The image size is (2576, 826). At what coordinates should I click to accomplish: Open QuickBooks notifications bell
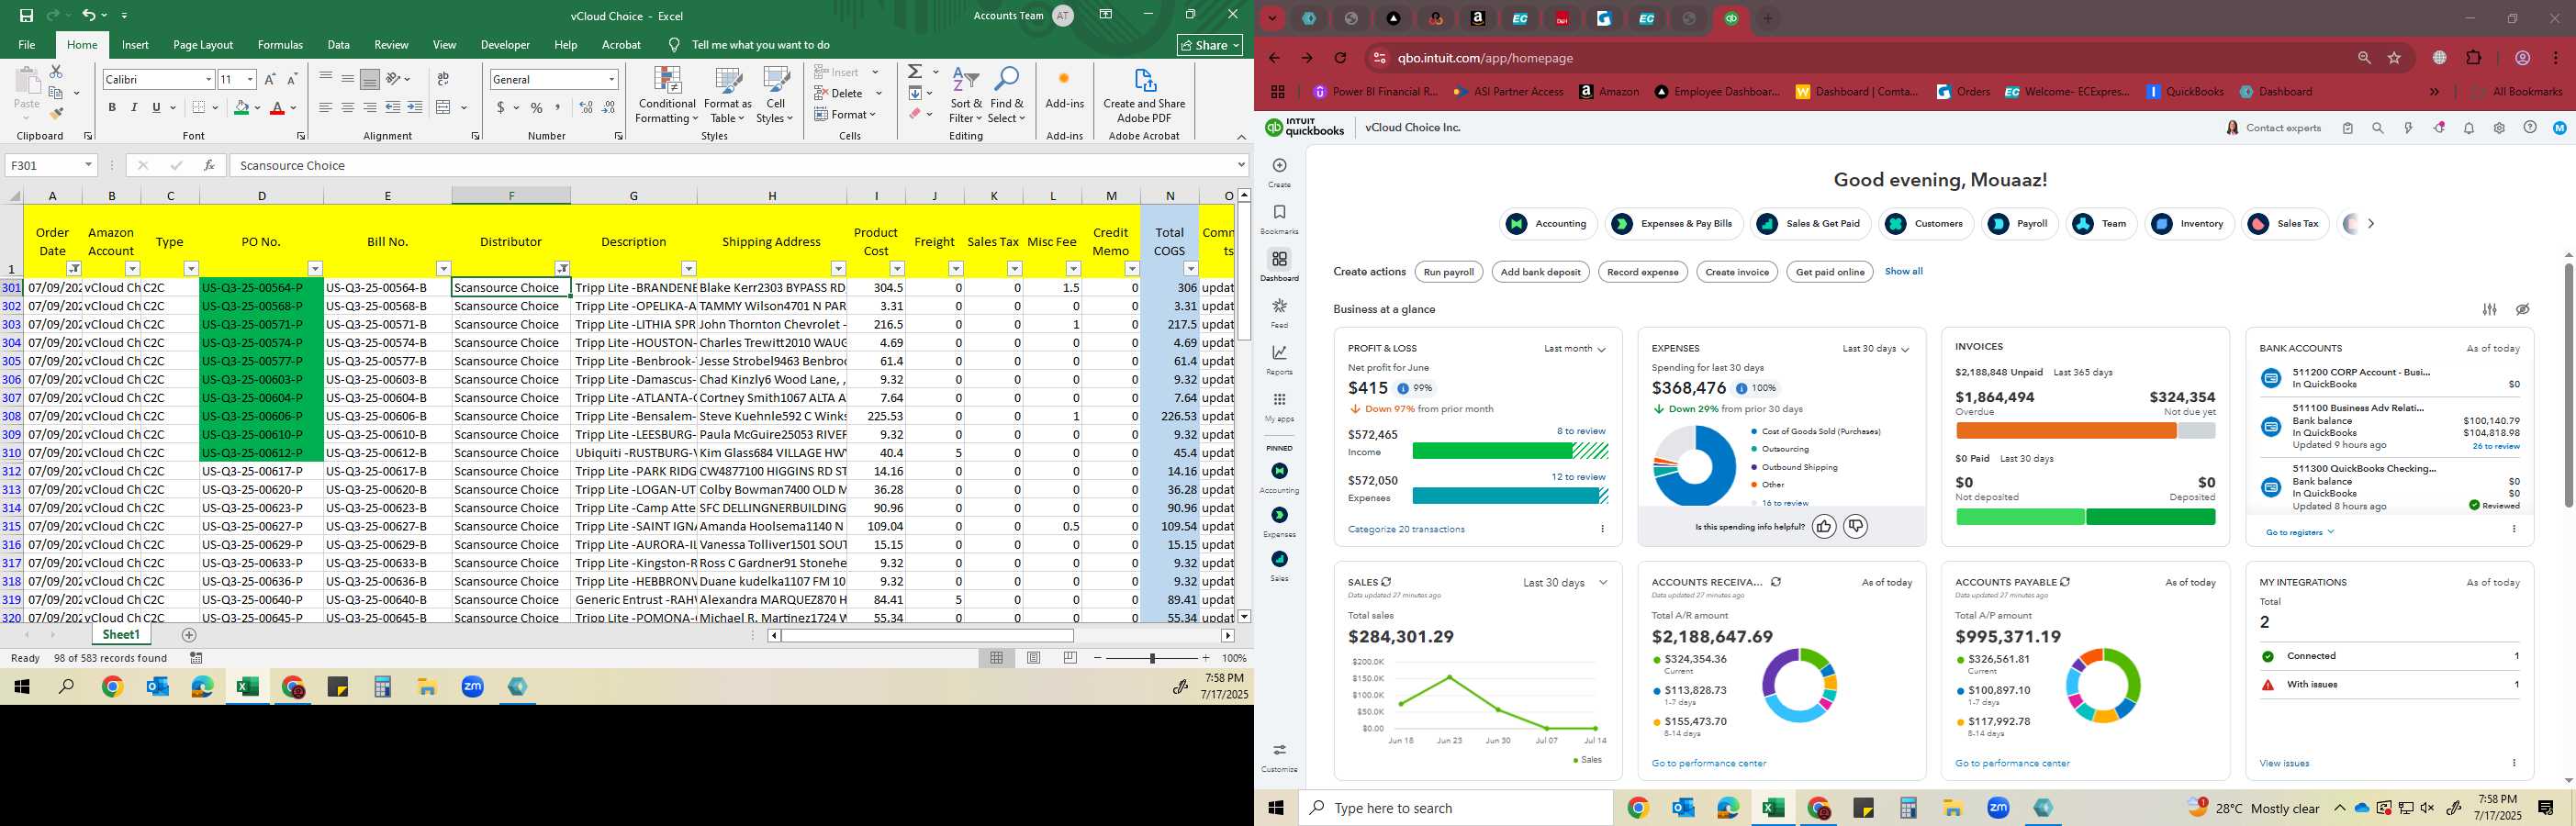(2469, 128)
